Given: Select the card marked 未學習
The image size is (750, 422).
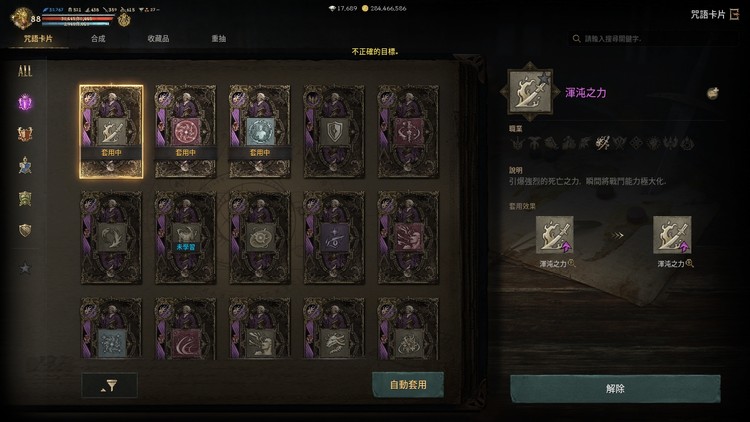Looking at the screenshot, I should (186, 238).
